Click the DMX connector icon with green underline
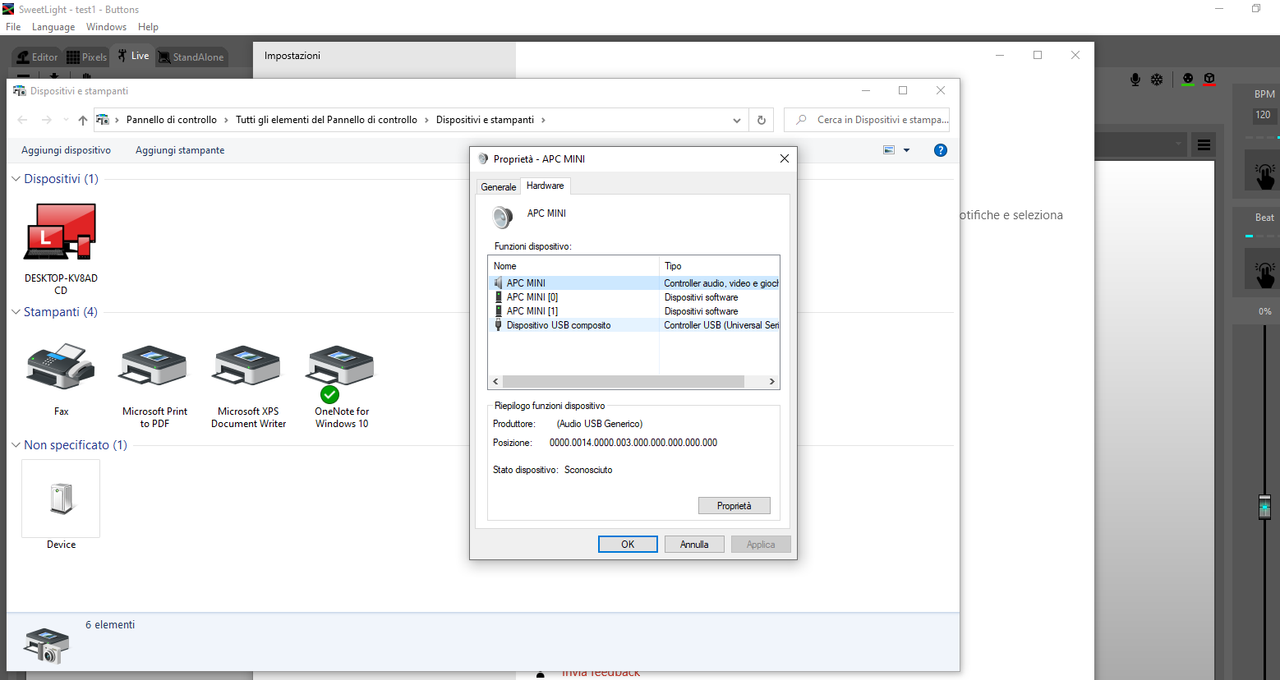This screenshot has width=1280, height=680. click(x=1188, y=80)
